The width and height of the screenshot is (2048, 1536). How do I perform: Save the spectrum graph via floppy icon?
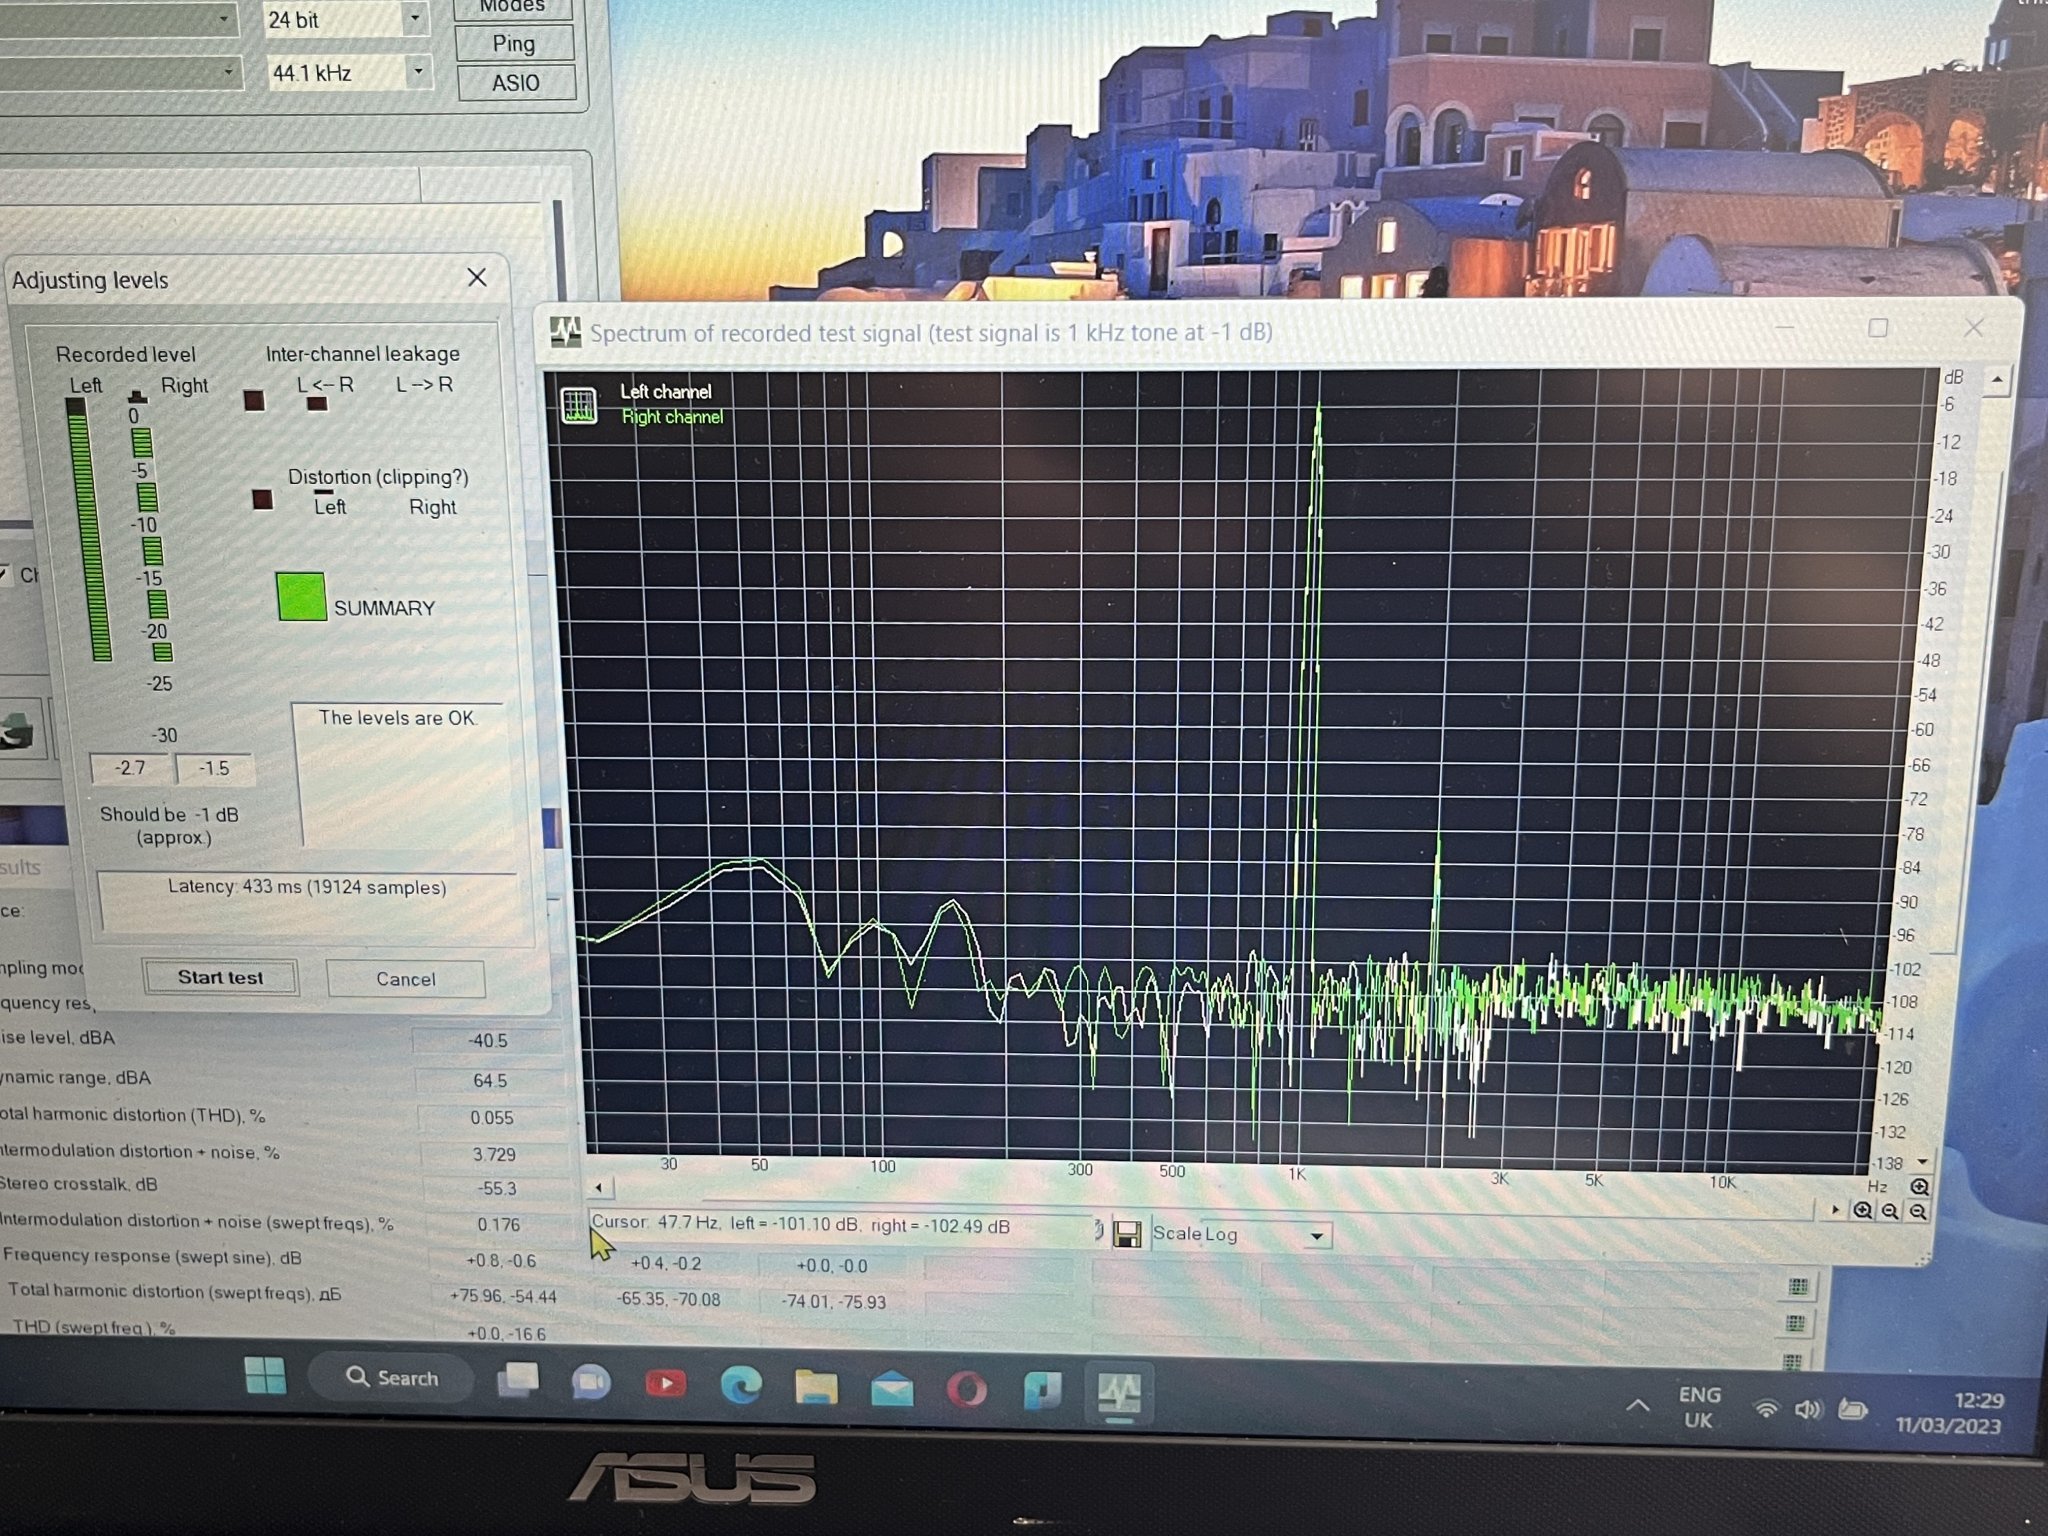[1127, 1234]
